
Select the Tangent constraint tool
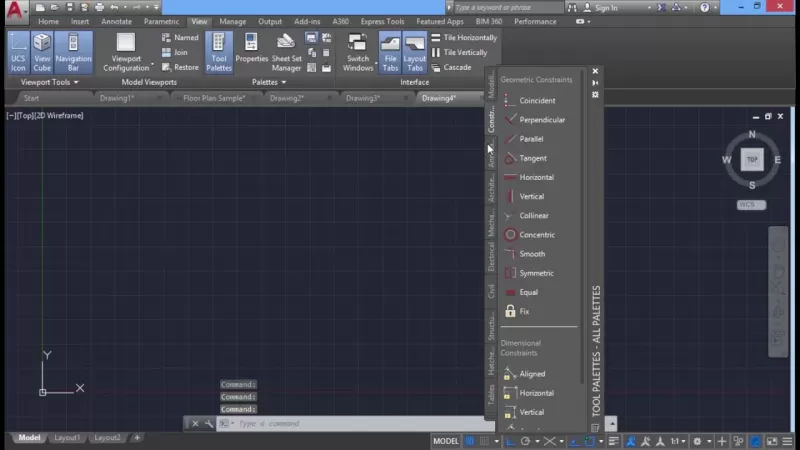point(526,158)
